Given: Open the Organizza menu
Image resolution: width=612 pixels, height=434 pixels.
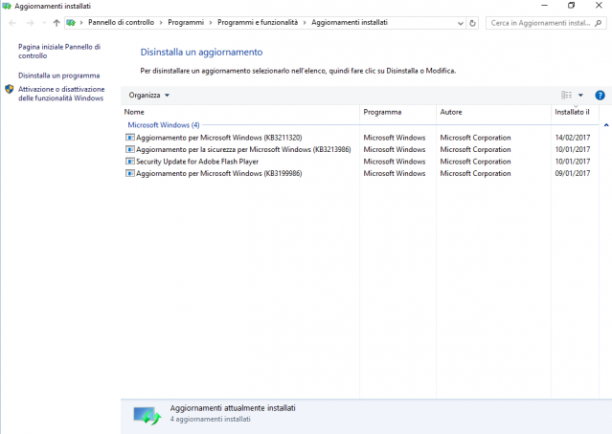Looking at the screenshot, I should [149, 95].
